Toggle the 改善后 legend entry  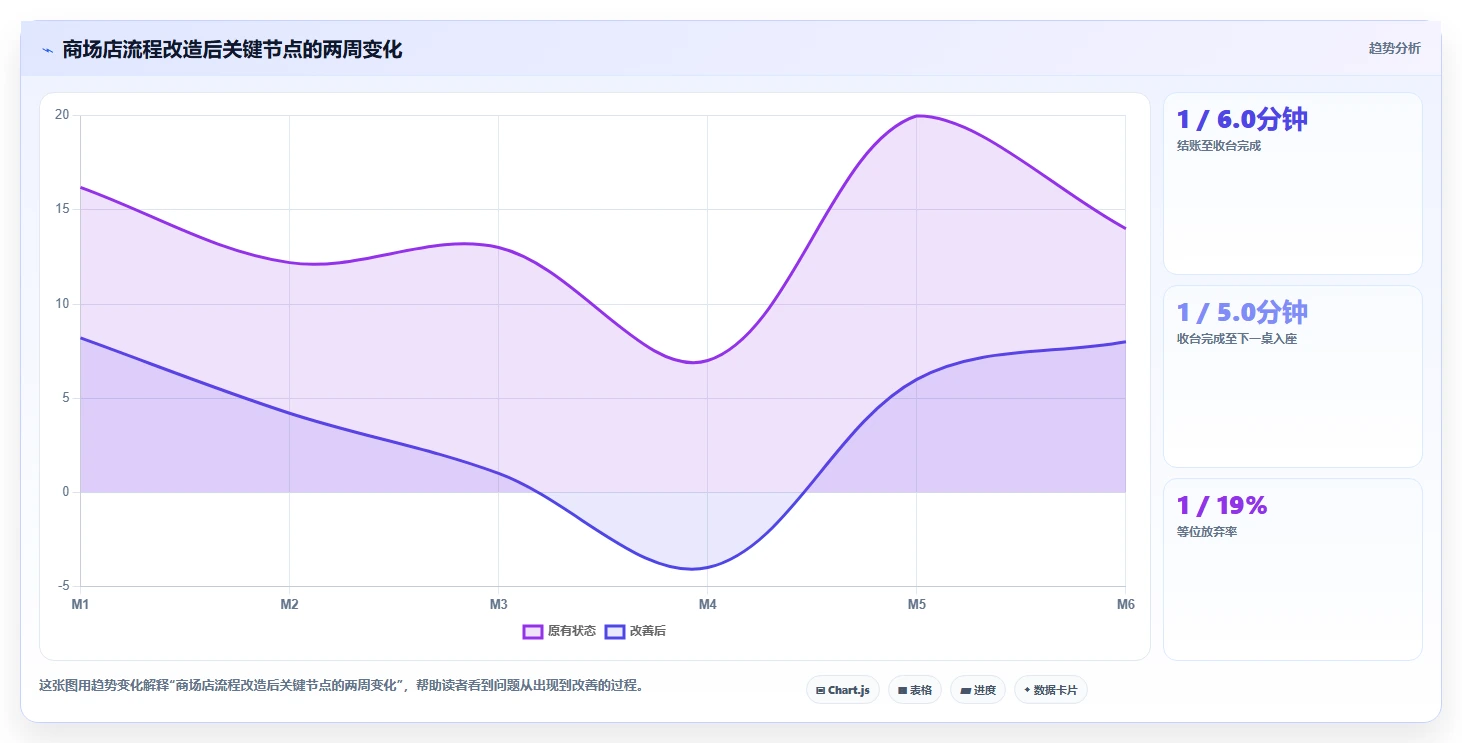(x=635, y=631)
